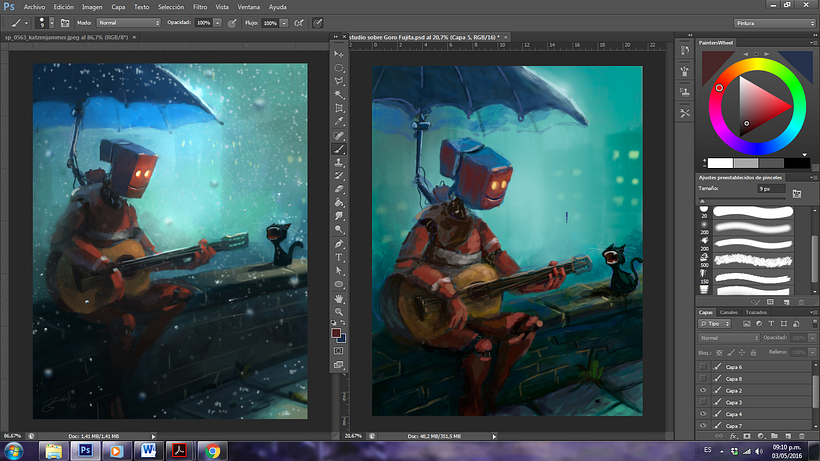Open layer blend mode Normal dropdown
This screenshot has width=820, height=461.
[x=728, y=338]
